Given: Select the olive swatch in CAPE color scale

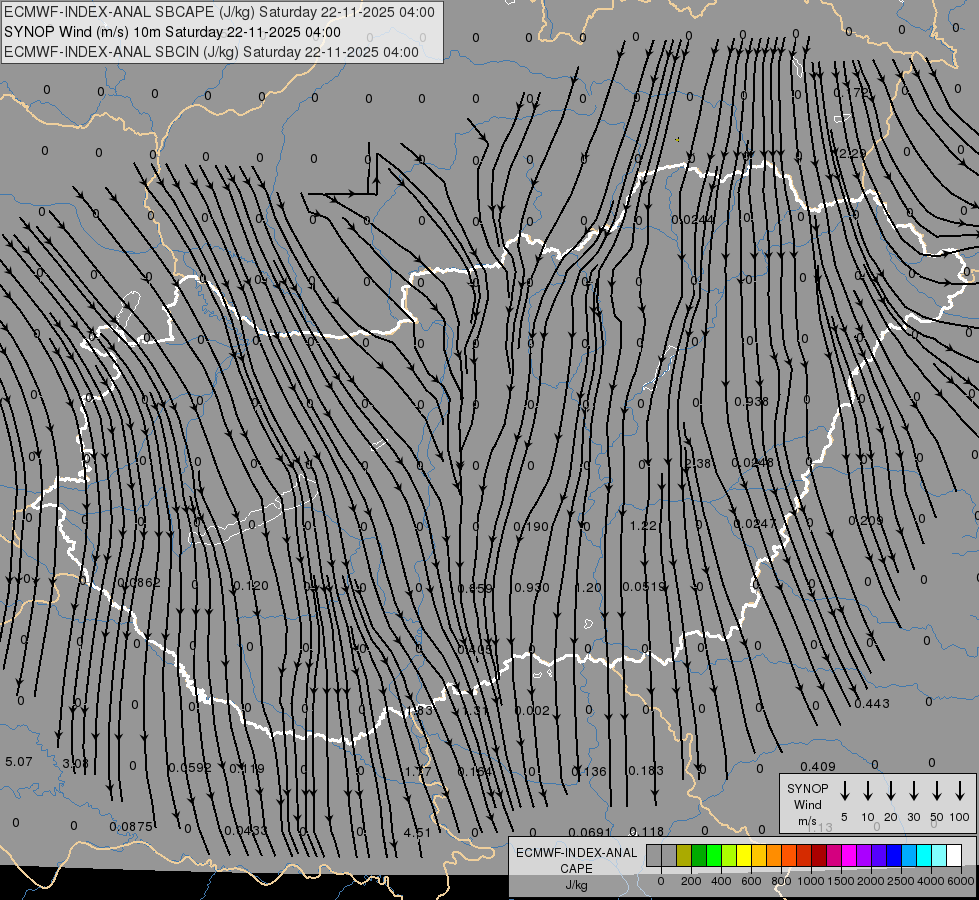Looking at the screenshot, I should coord(684,855).
